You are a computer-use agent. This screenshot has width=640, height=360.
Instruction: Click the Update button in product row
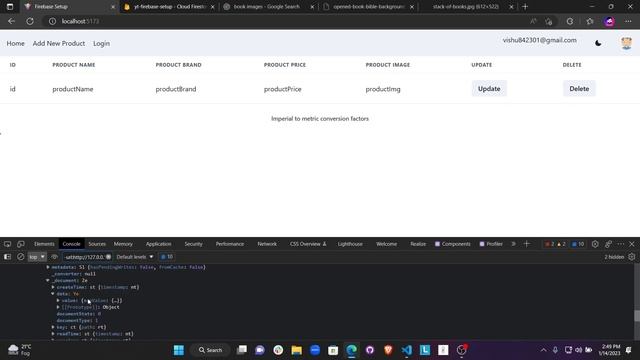(x=489, y=89)
